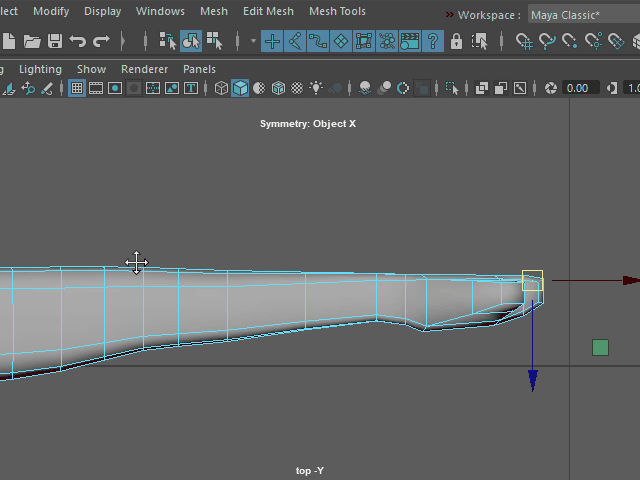Toggle the viewport grid display
The image size is (640, 480).
coord(77,88)
